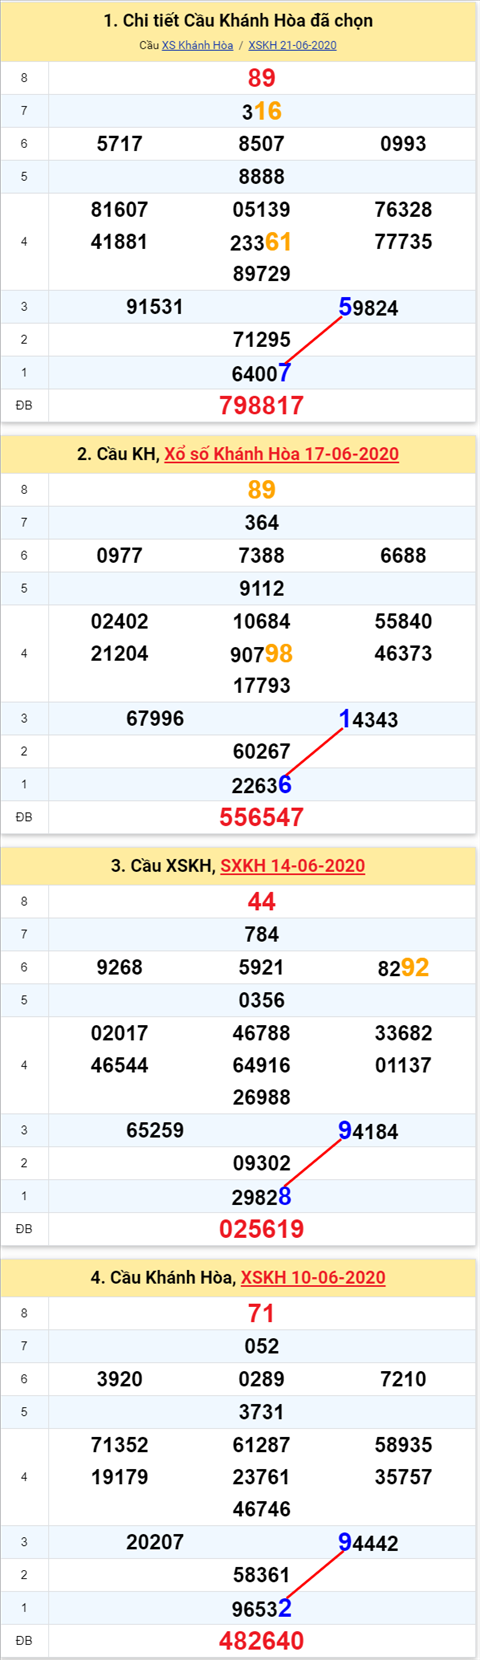The height and width of the screenshot is (1660, 480).
Task: Click number 9268
Action: tap(120, 968)
